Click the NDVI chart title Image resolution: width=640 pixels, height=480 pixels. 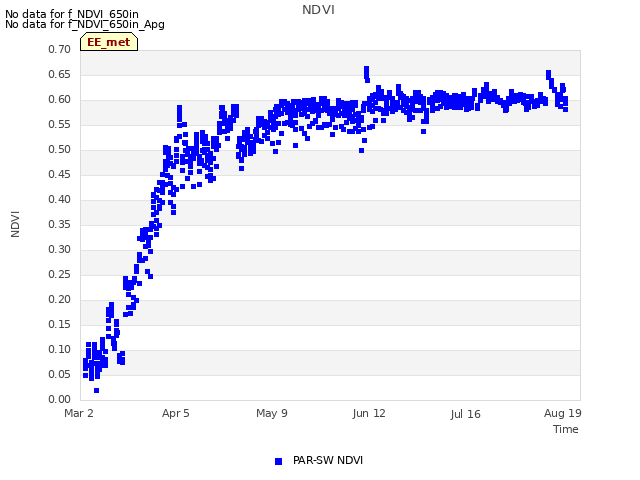tap(318, 10)
